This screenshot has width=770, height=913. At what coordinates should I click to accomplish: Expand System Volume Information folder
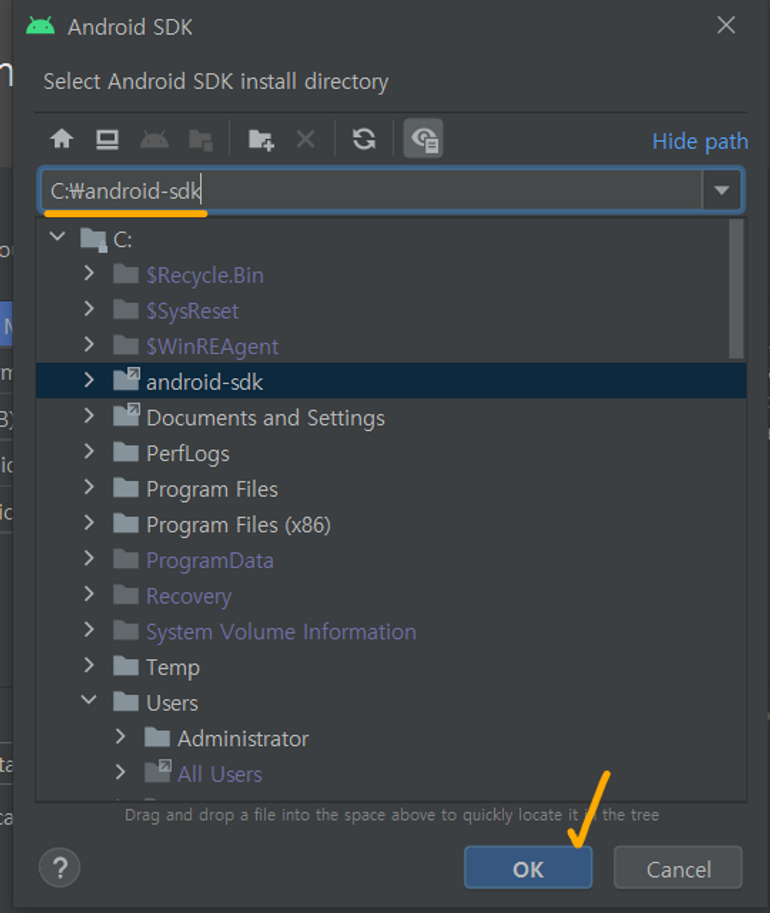click(x=89, y=629)
